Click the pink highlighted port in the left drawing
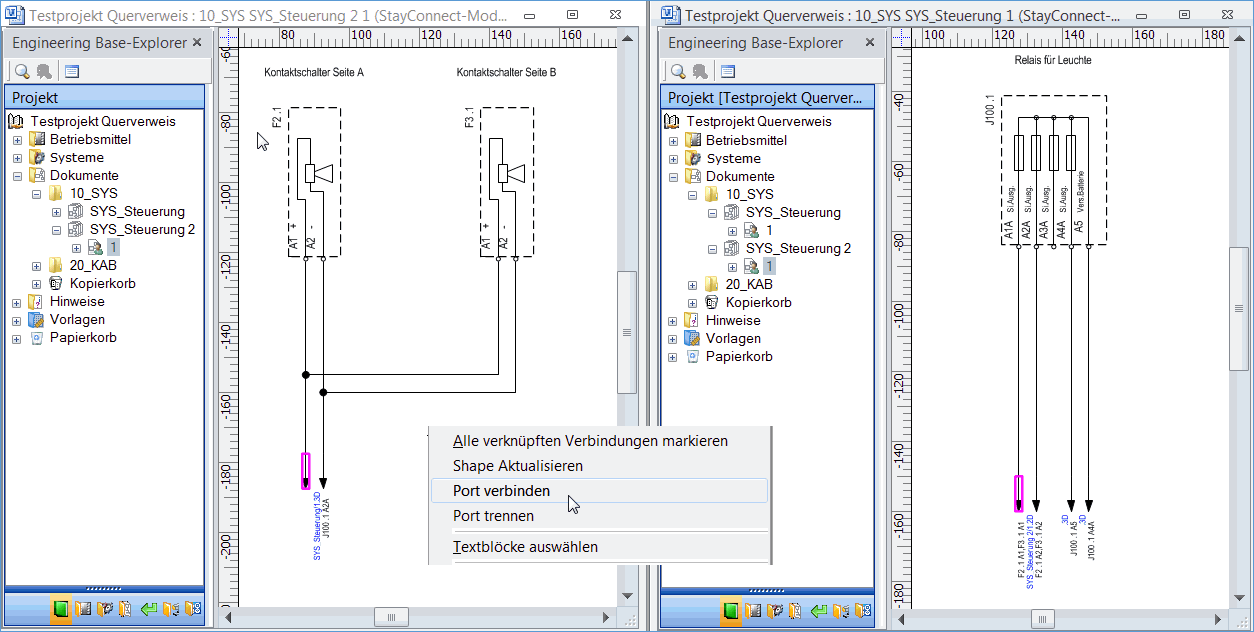Viewport: 1254px width, 632px height. click(x=306, y=471)
